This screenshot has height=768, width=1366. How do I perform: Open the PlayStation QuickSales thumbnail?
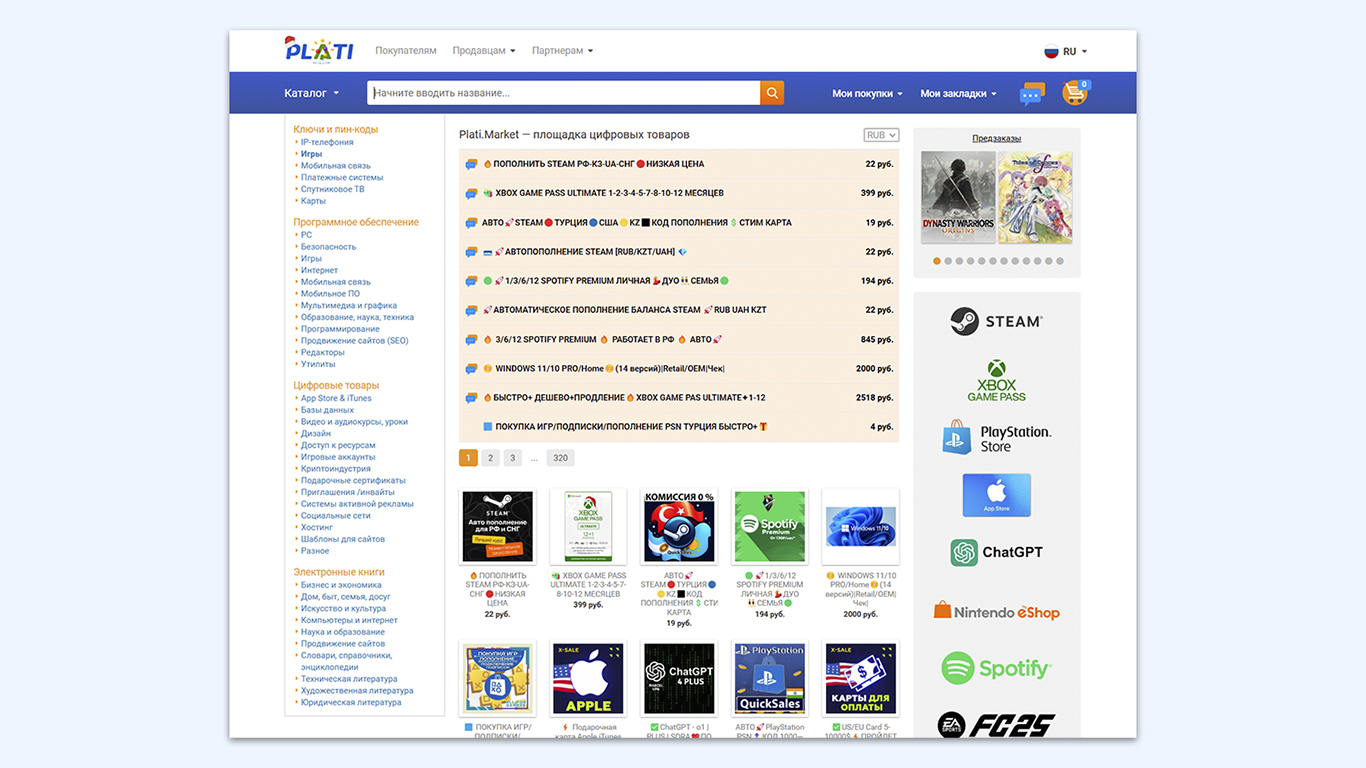(x=769, y=679)
